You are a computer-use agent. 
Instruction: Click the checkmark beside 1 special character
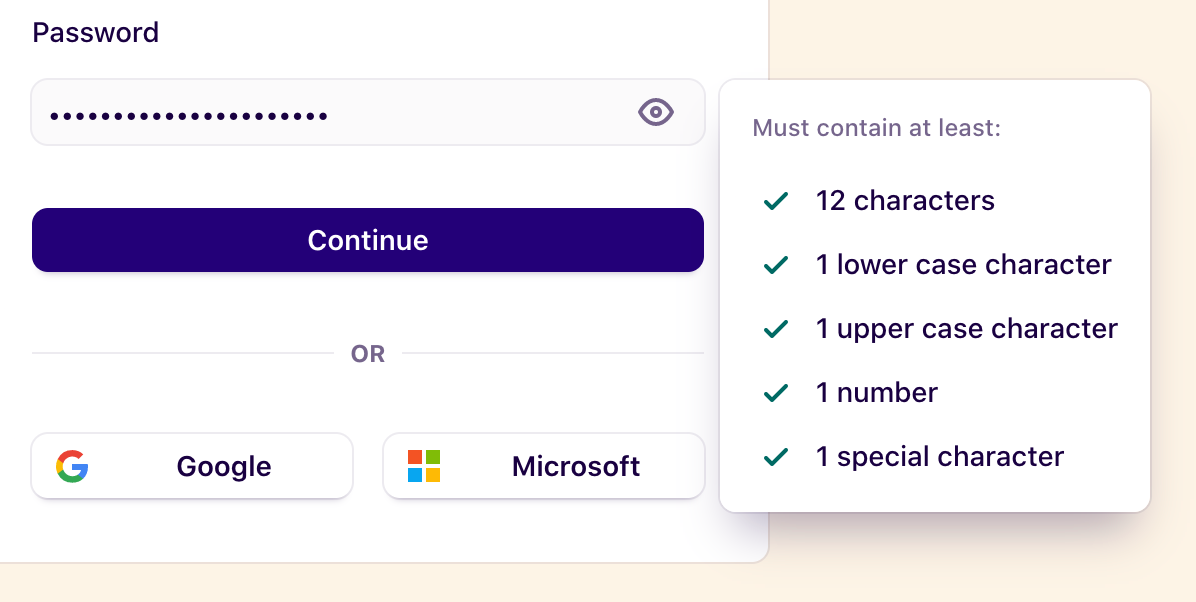pos(775,456)
